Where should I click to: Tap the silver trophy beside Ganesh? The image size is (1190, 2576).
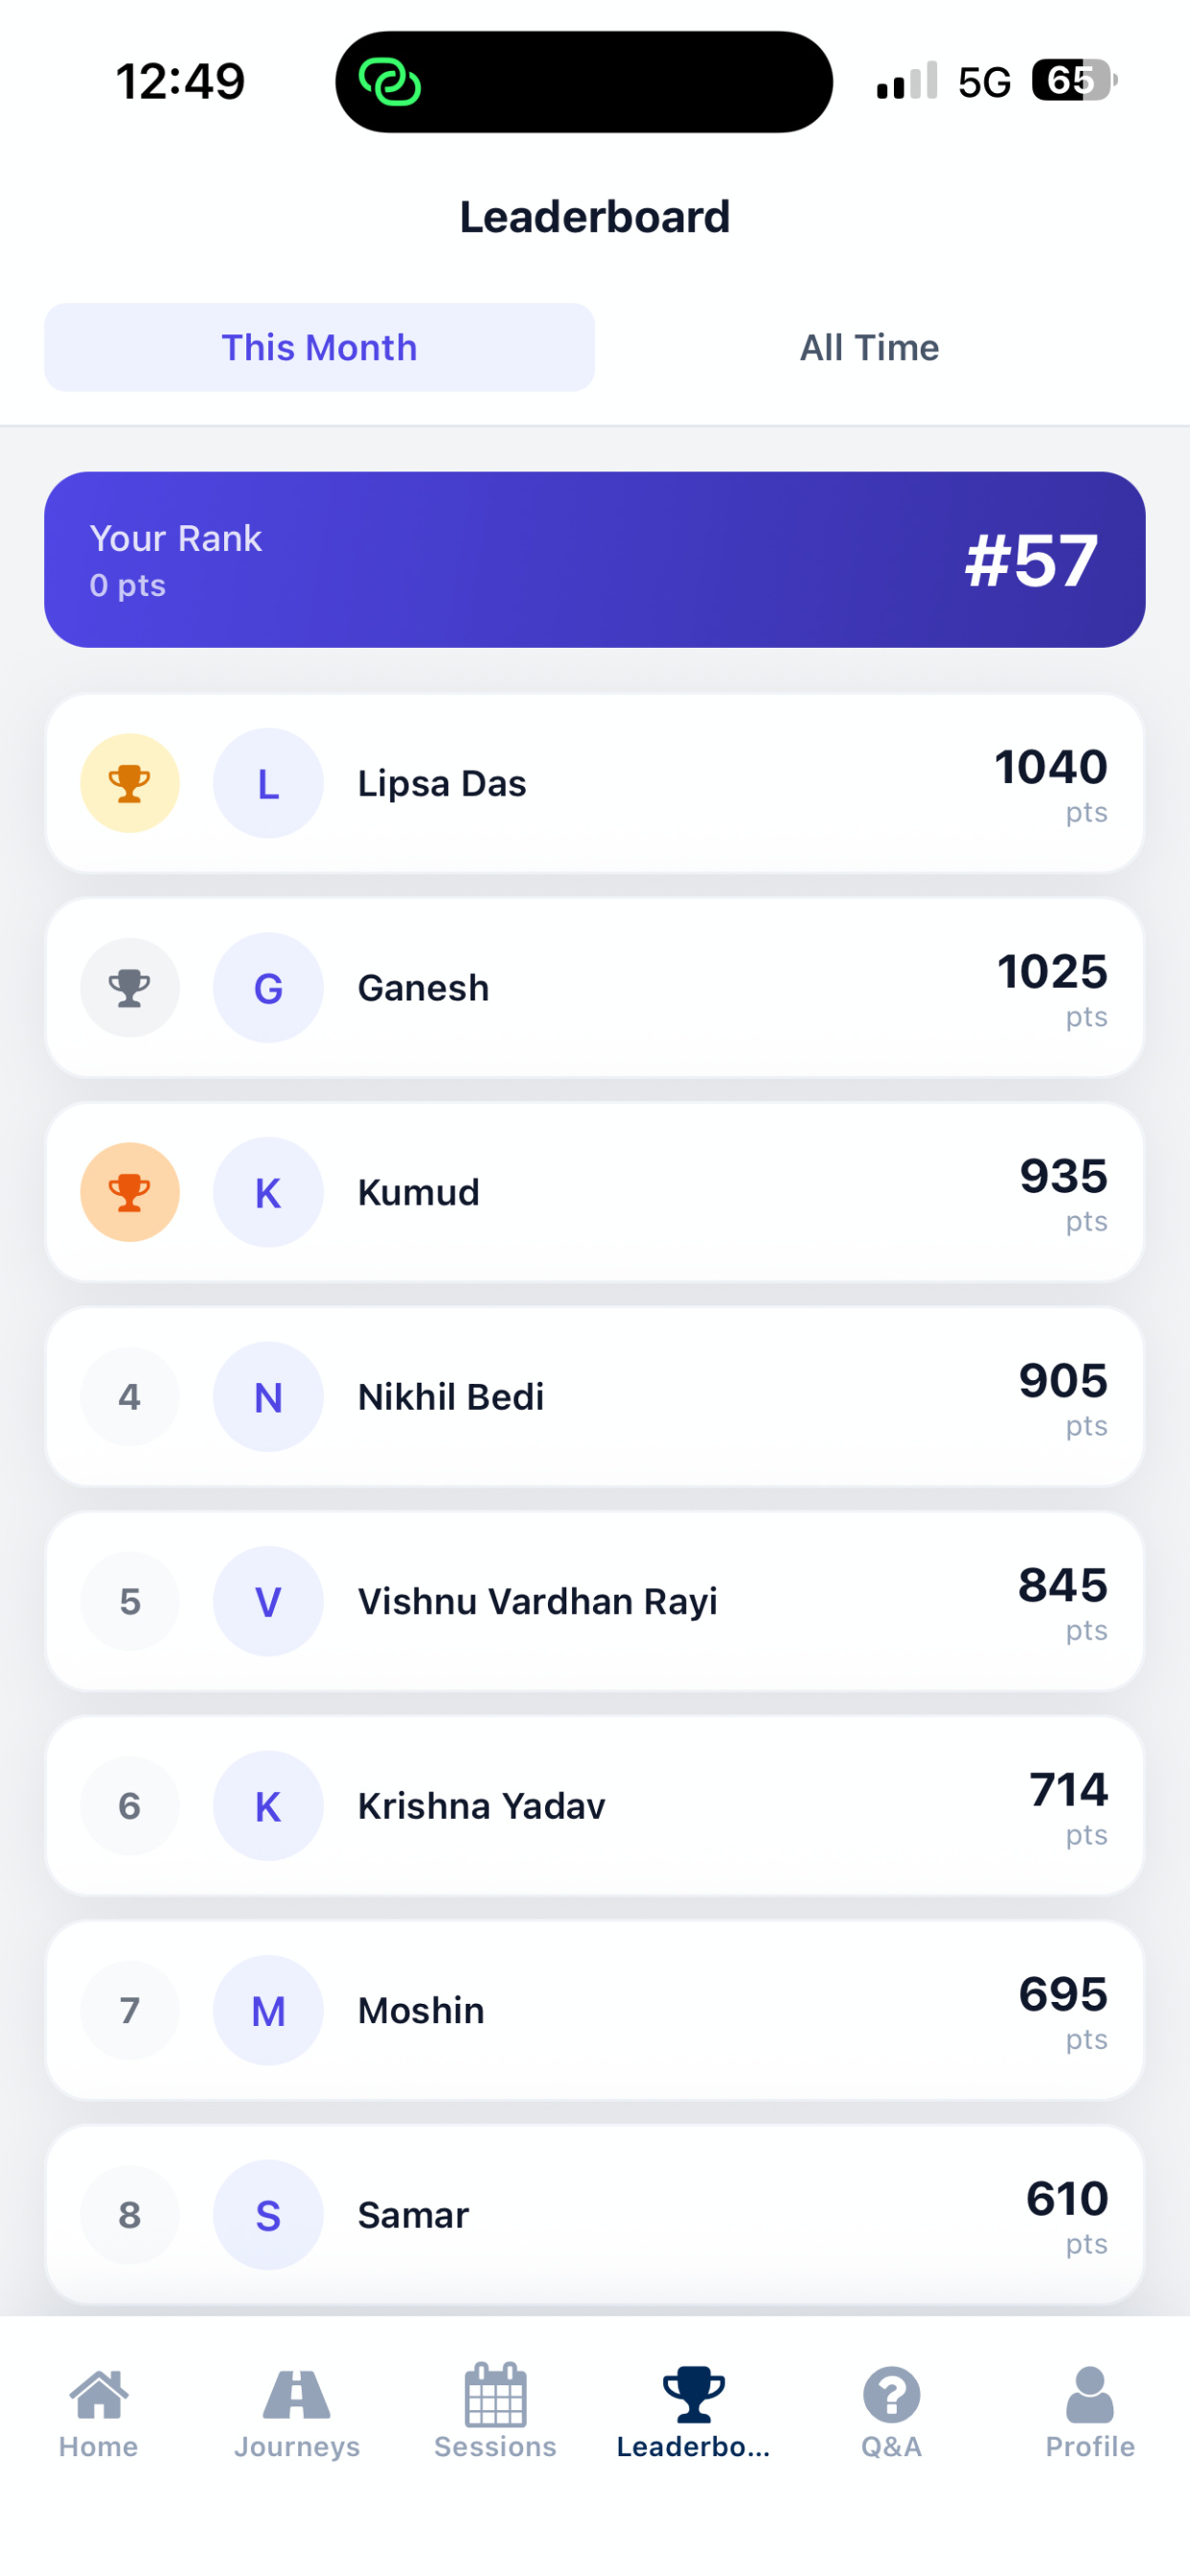click(130, 988)
